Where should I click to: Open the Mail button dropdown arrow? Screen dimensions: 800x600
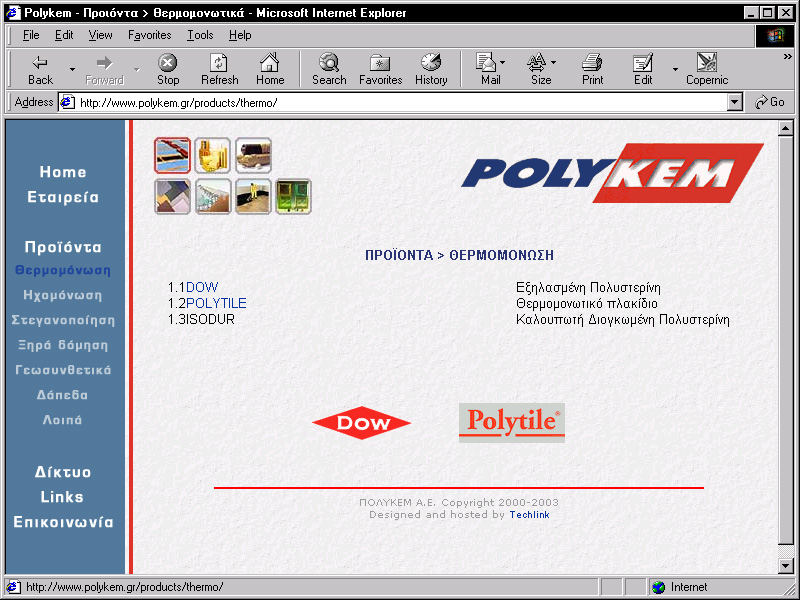click(x=503, y=63)
